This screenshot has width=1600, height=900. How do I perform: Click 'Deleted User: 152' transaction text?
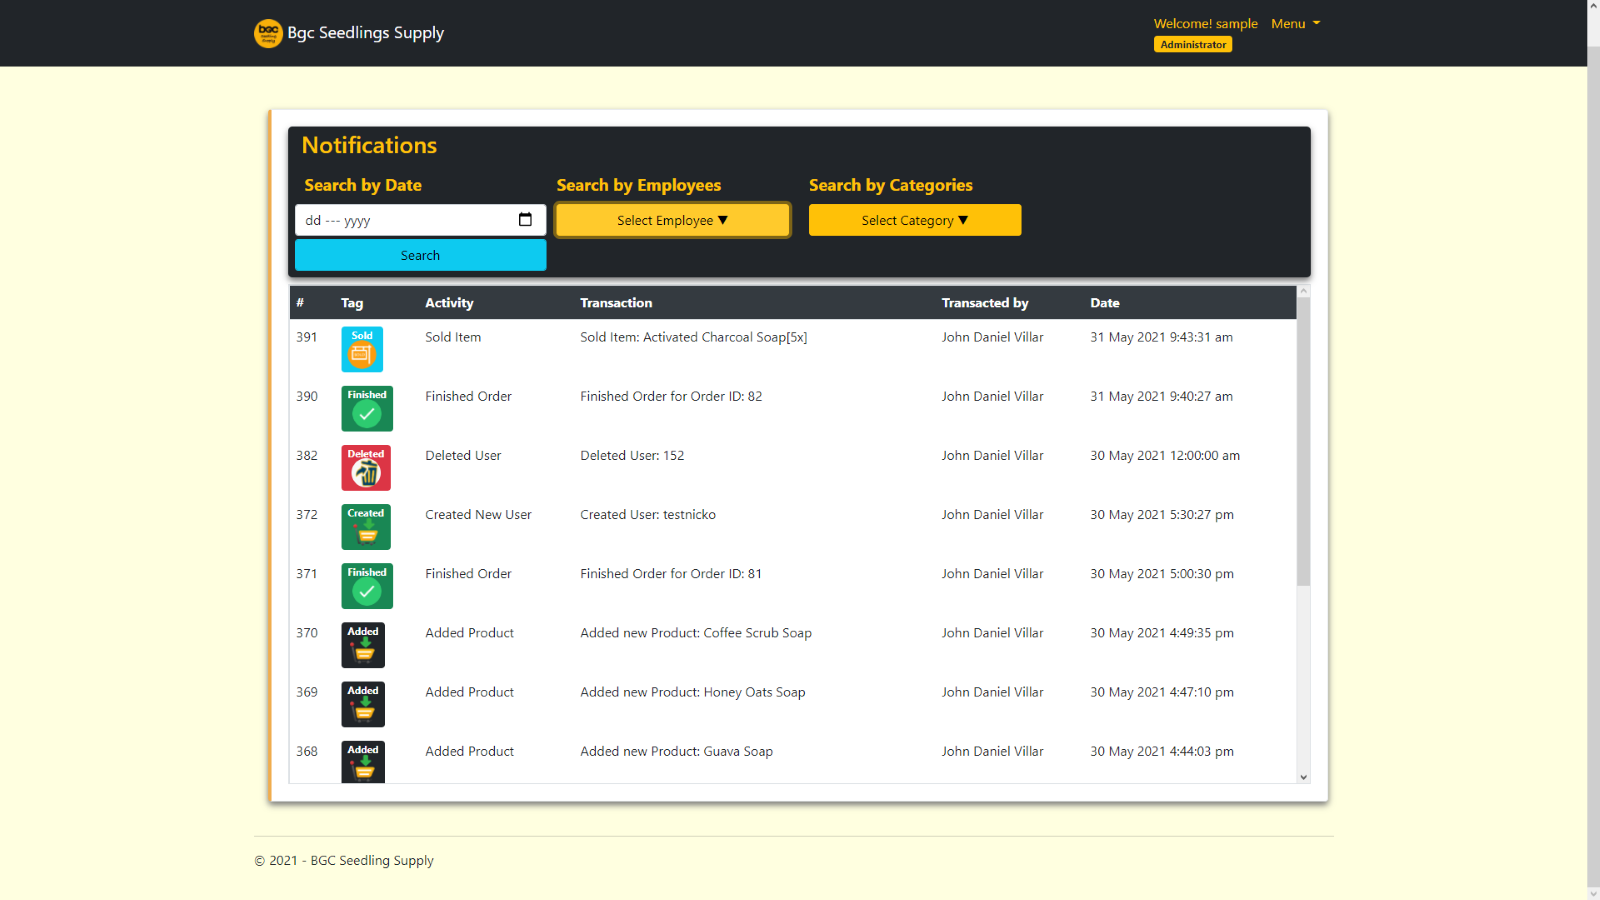(632, 455)
